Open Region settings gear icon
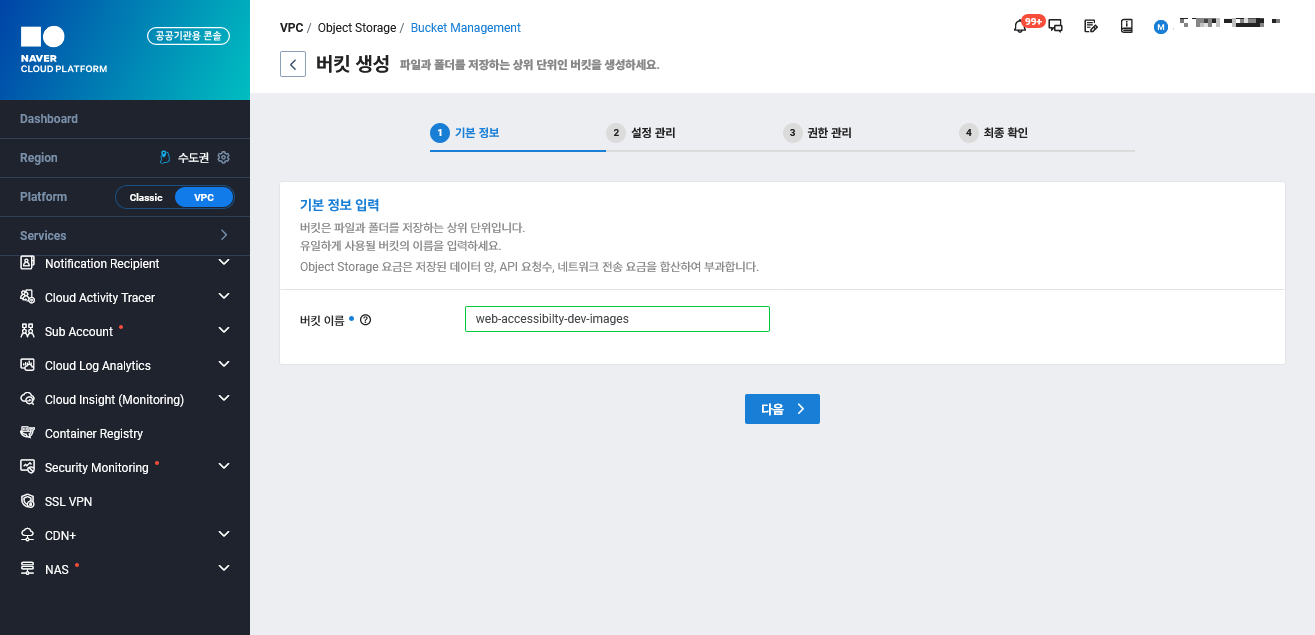 224,158
